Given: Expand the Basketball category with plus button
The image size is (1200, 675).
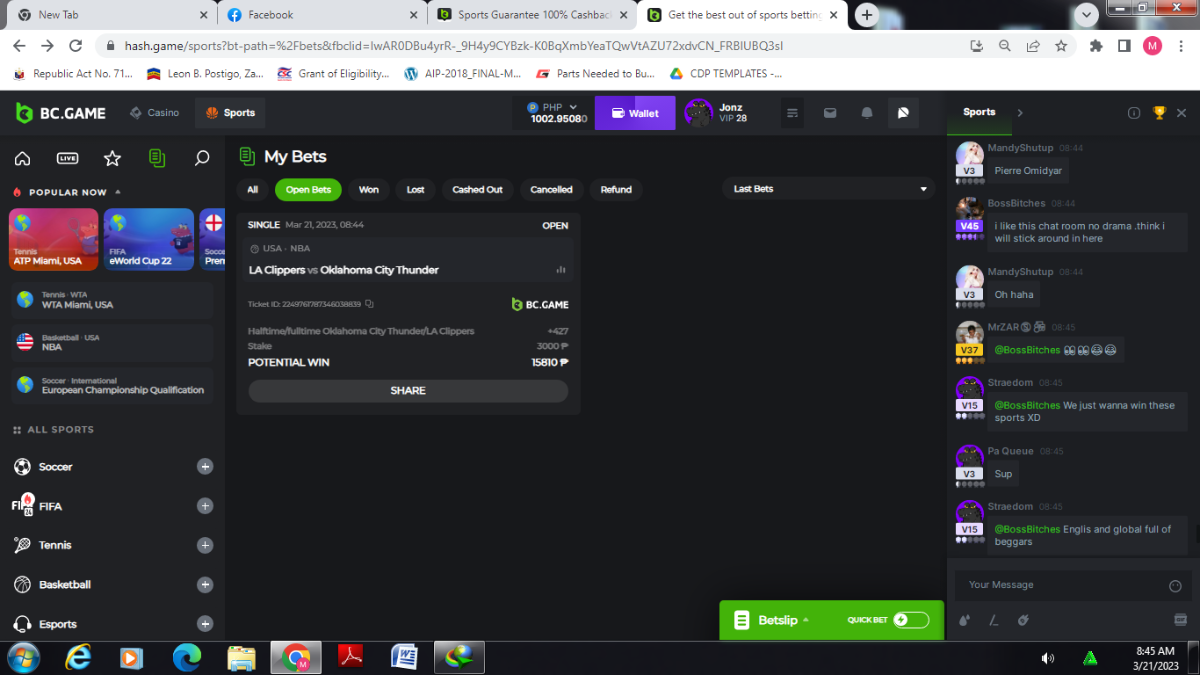Looking at the screenshot, I should click(x=205, y=585).
